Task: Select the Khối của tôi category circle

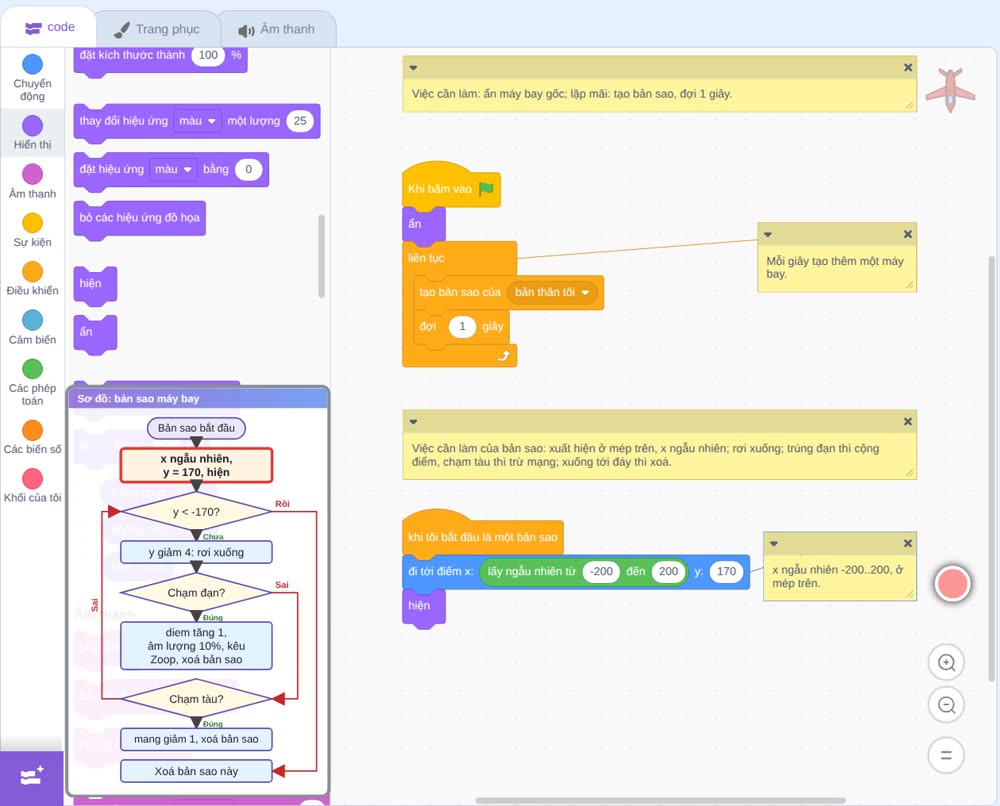Action: (33, 479)
